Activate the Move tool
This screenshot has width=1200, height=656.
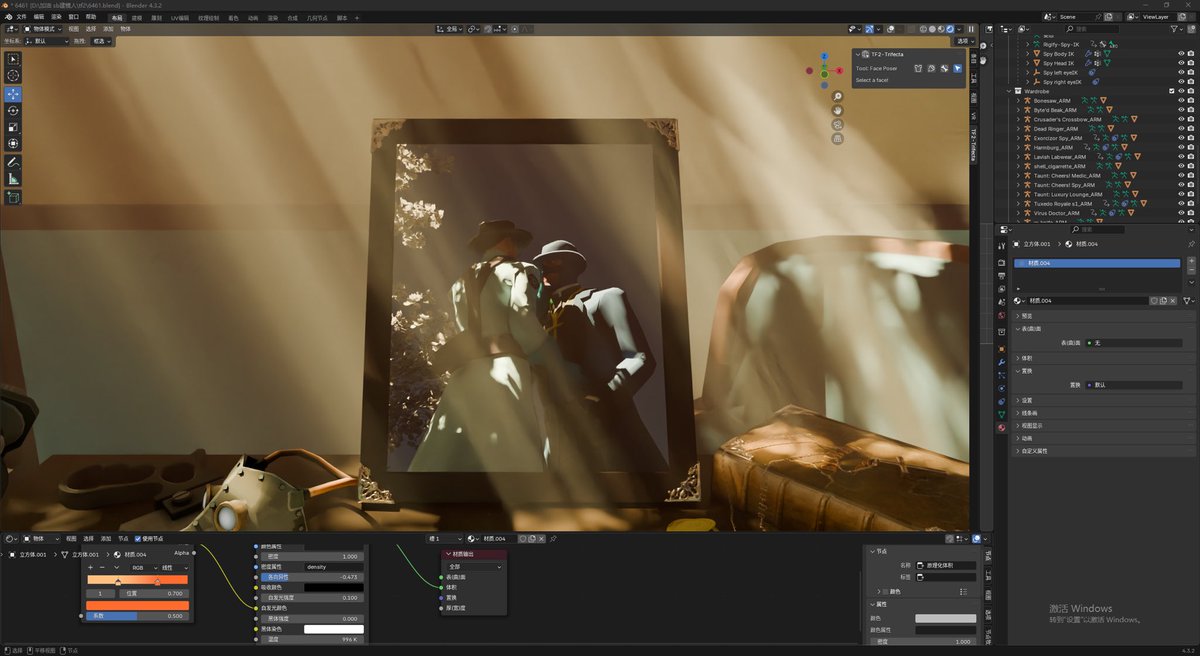click(x=13, y=94)
